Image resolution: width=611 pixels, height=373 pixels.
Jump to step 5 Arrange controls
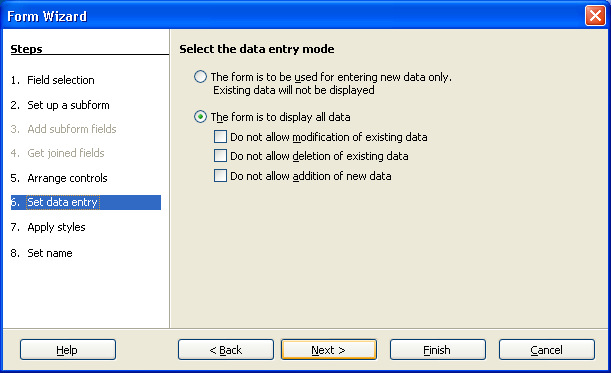click(59, 178)
